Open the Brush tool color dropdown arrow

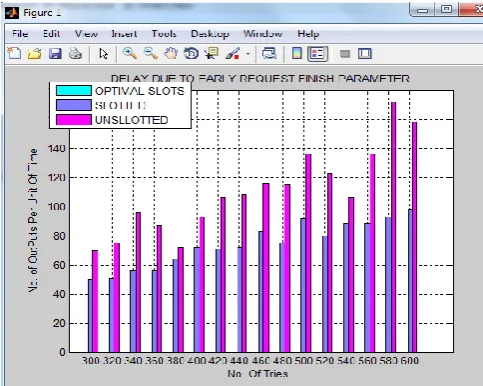tap(248, 54)
